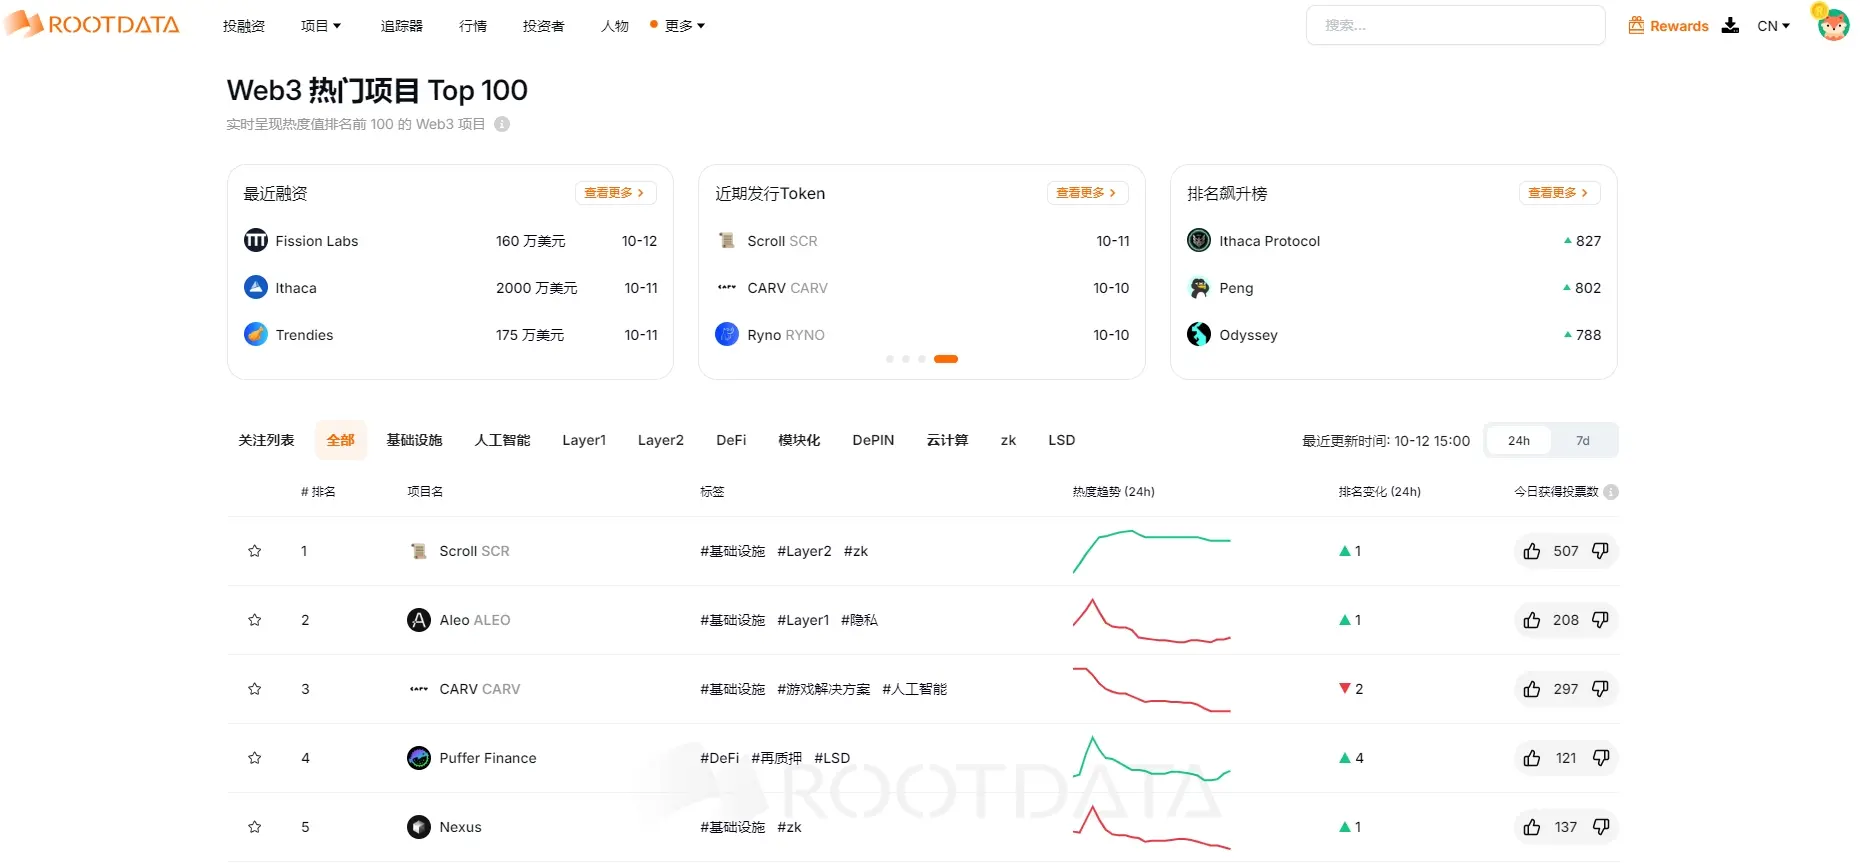Viewport: 1860px width, 863px height.
Task: Click info icon beside Top 100 subtitle
Action: tap(502, 124)
